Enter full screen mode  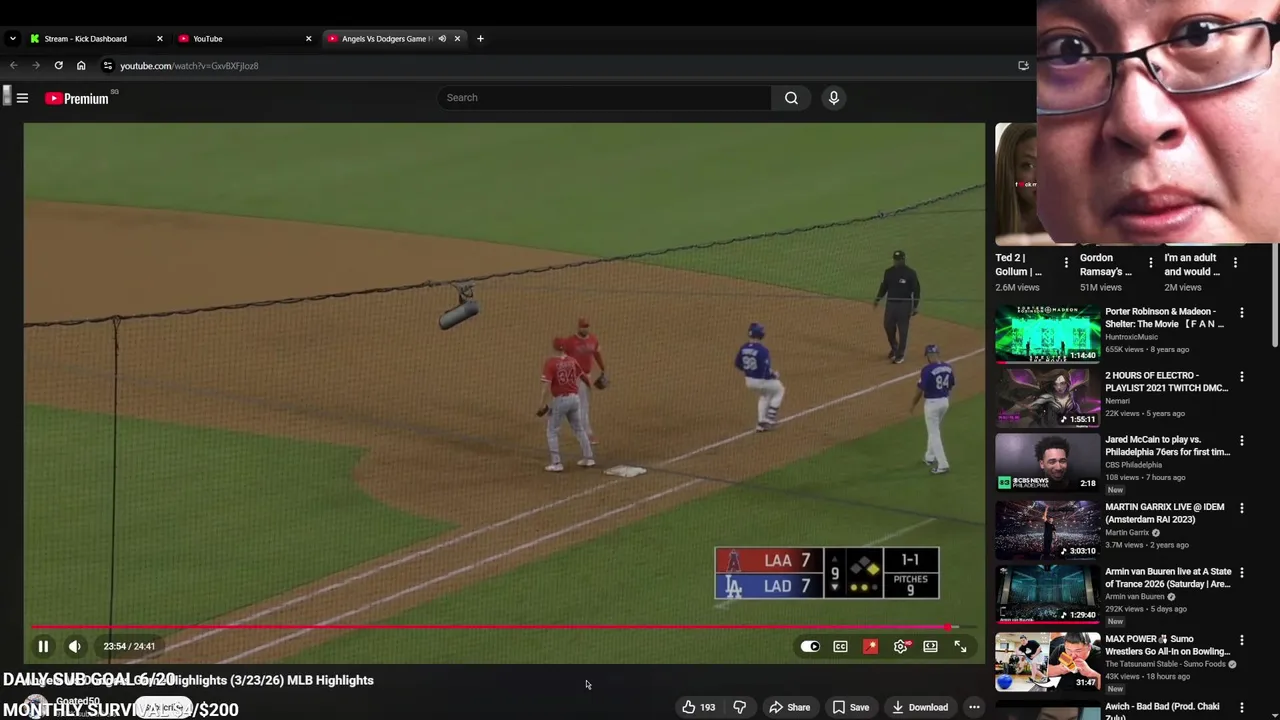pyautogui.click(x=960, y=647)
